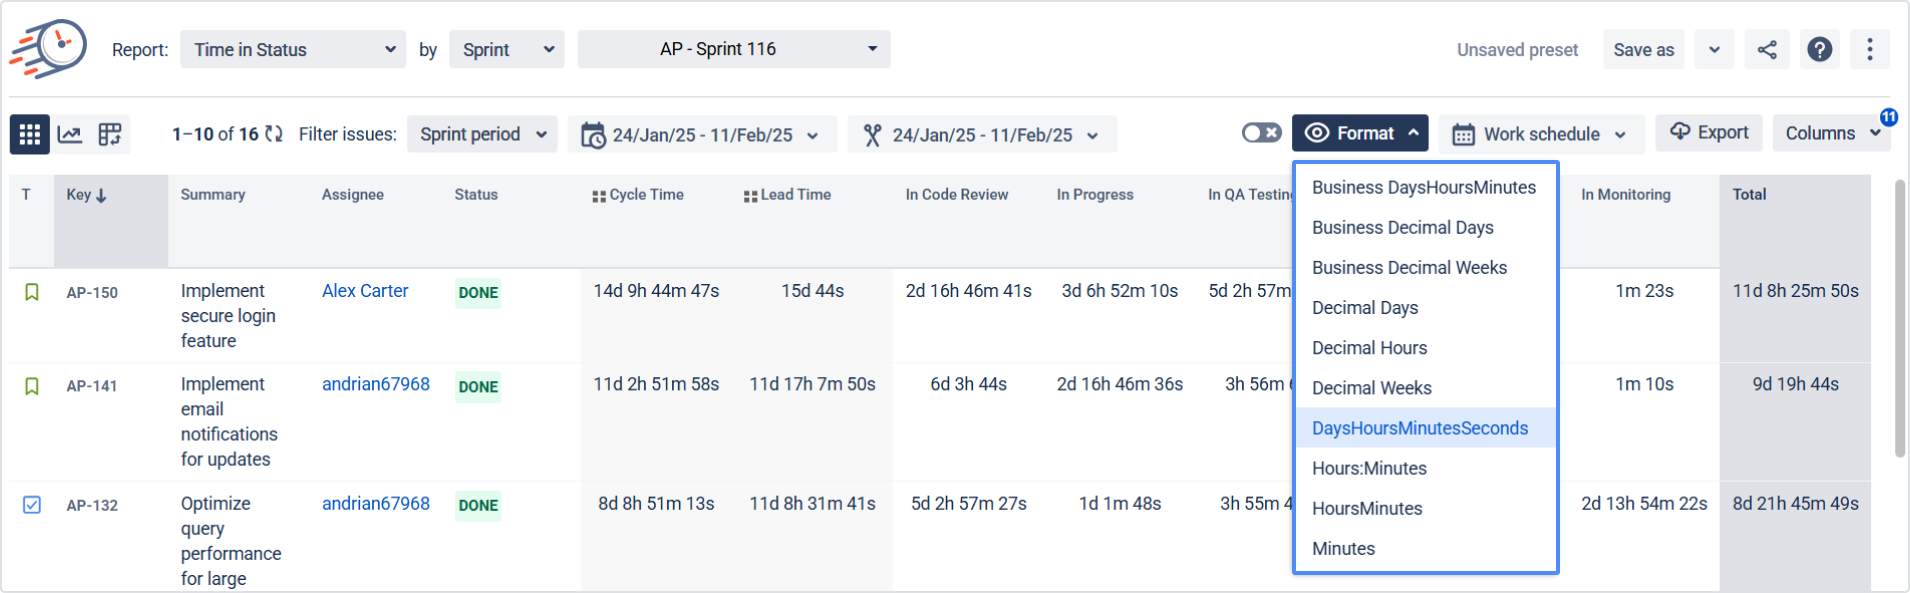Click the refresh icon next to issue count
Screen dimensions: 1910x593
(274, 134)
